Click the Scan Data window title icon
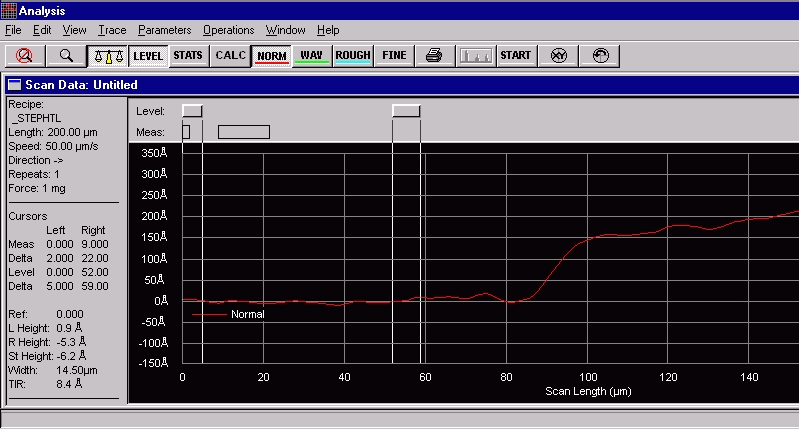 [x=13, y=85]
